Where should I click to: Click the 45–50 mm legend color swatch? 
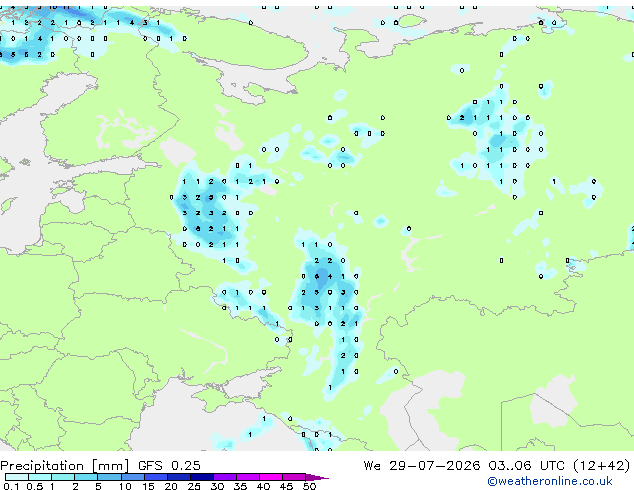[x=294, y=477]
